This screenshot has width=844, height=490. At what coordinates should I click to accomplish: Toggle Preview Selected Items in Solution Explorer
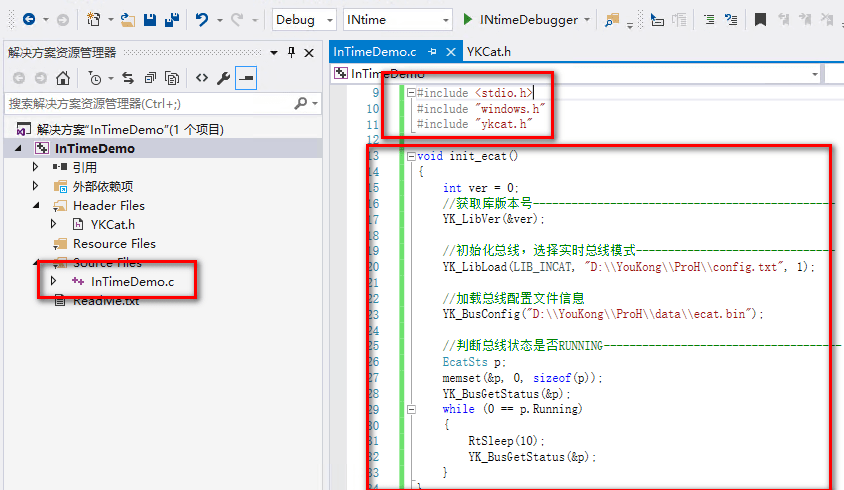click(246, 78)
